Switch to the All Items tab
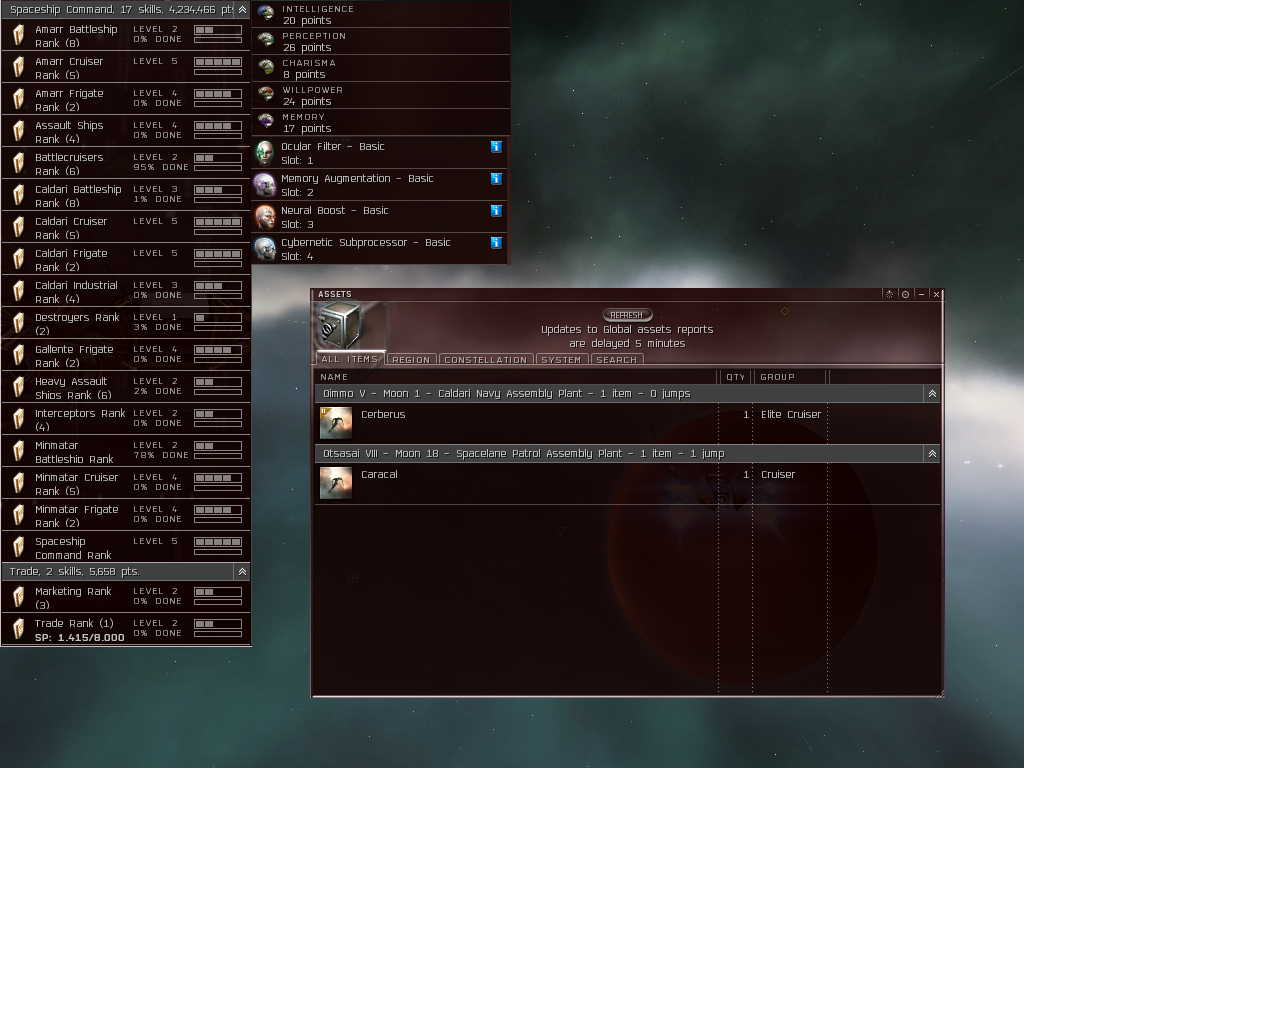The height and width of the screenshot is (1024, 1280). click(350, 359)
